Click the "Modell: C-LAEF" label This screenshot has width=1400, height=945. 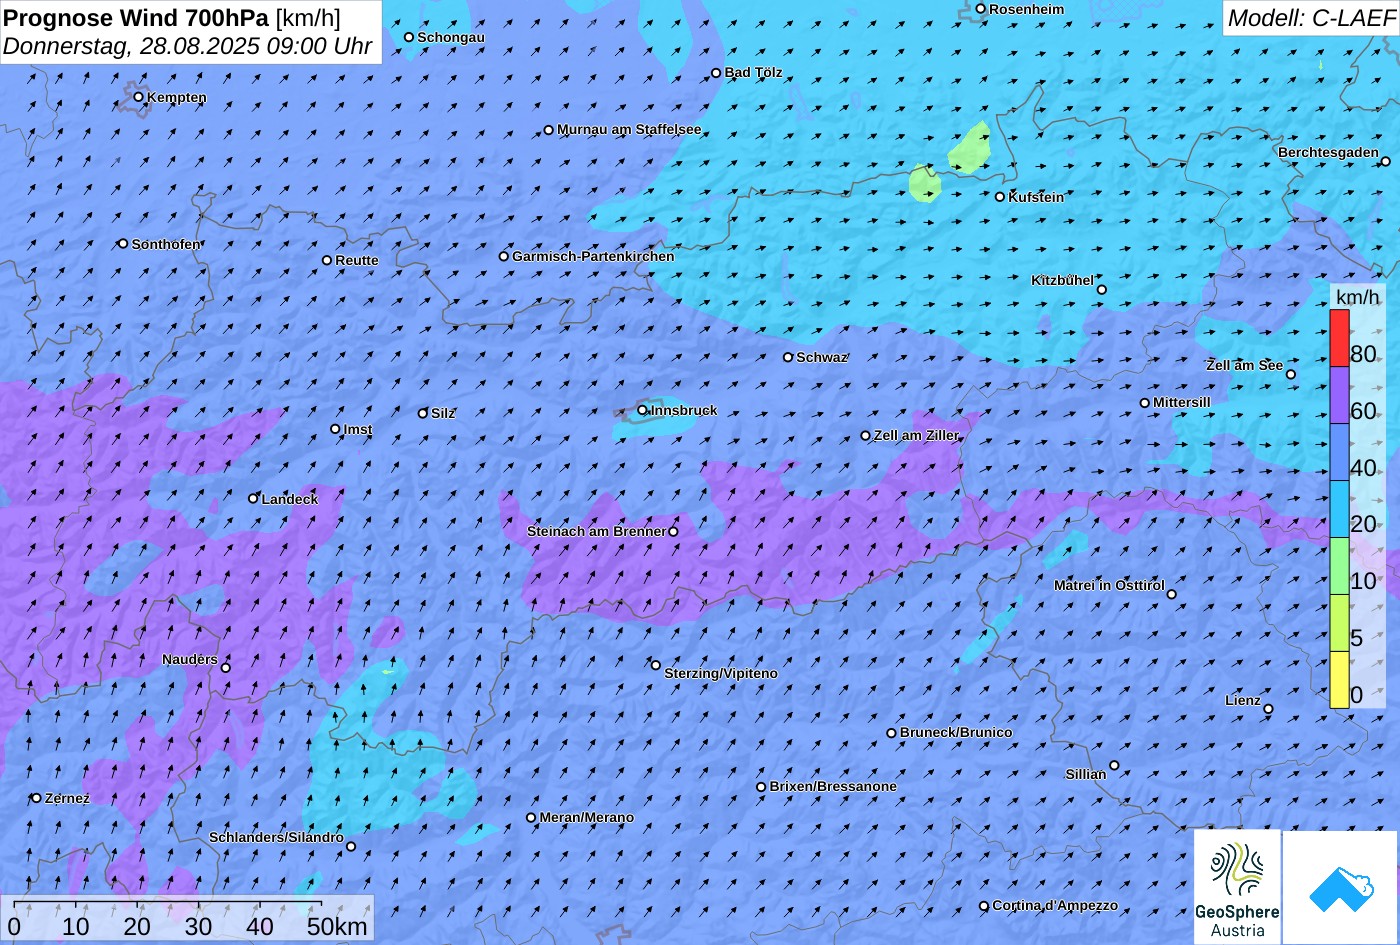1310,18
